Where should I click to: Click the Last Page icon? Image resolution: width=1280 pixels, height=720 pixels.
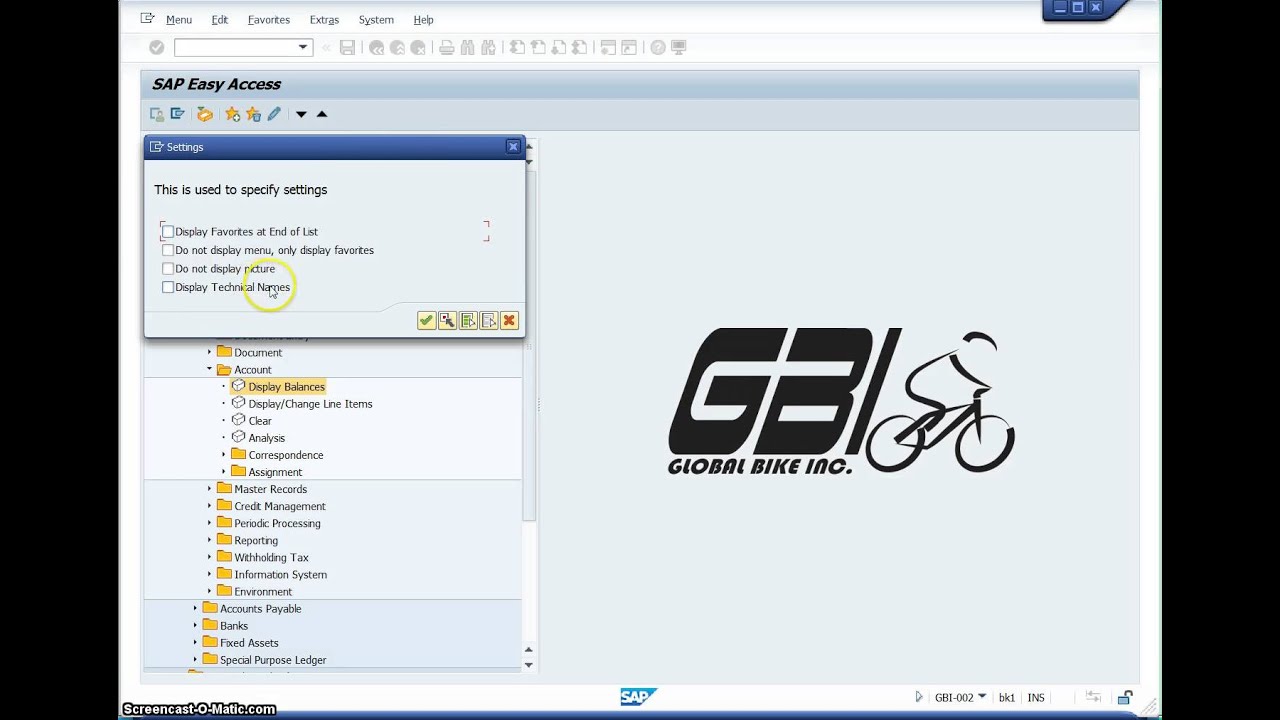(580, 47)
